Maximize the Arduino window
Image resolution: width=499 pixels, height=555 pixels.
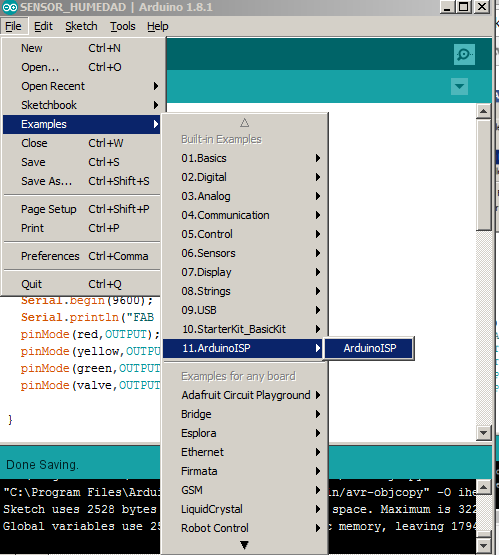tap(464, 7)
